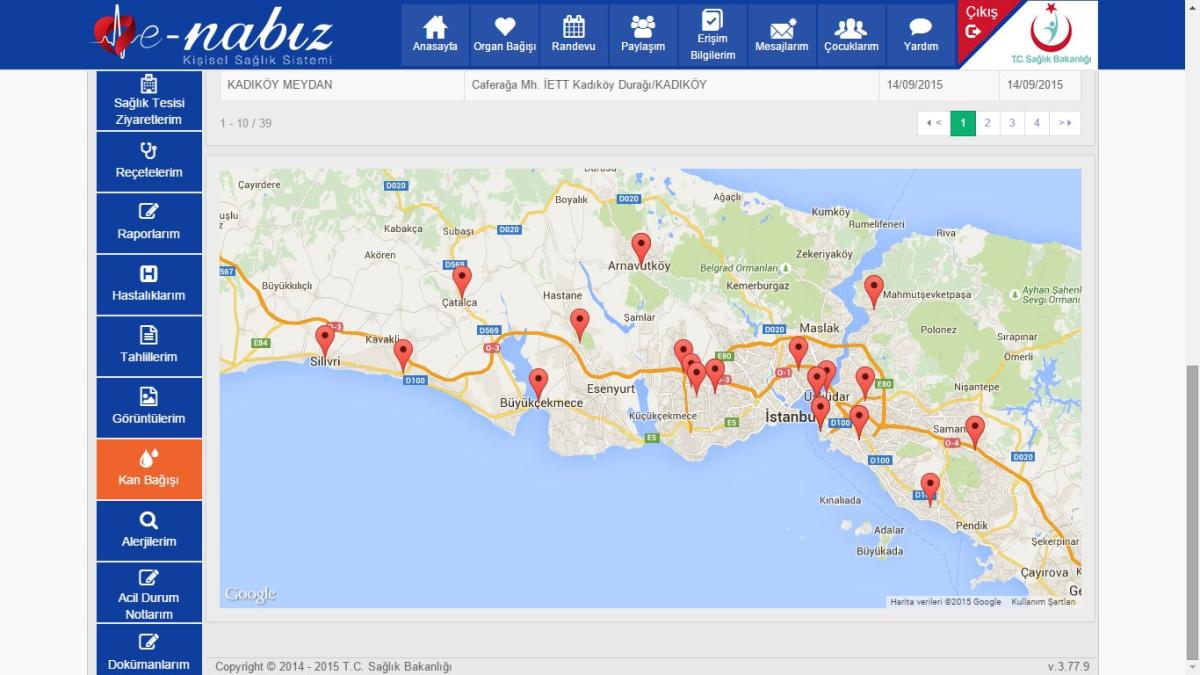Viewport: 1200px width, 675px height.
Task: Select the Paylaşım people icon
Action: (643, 27)
